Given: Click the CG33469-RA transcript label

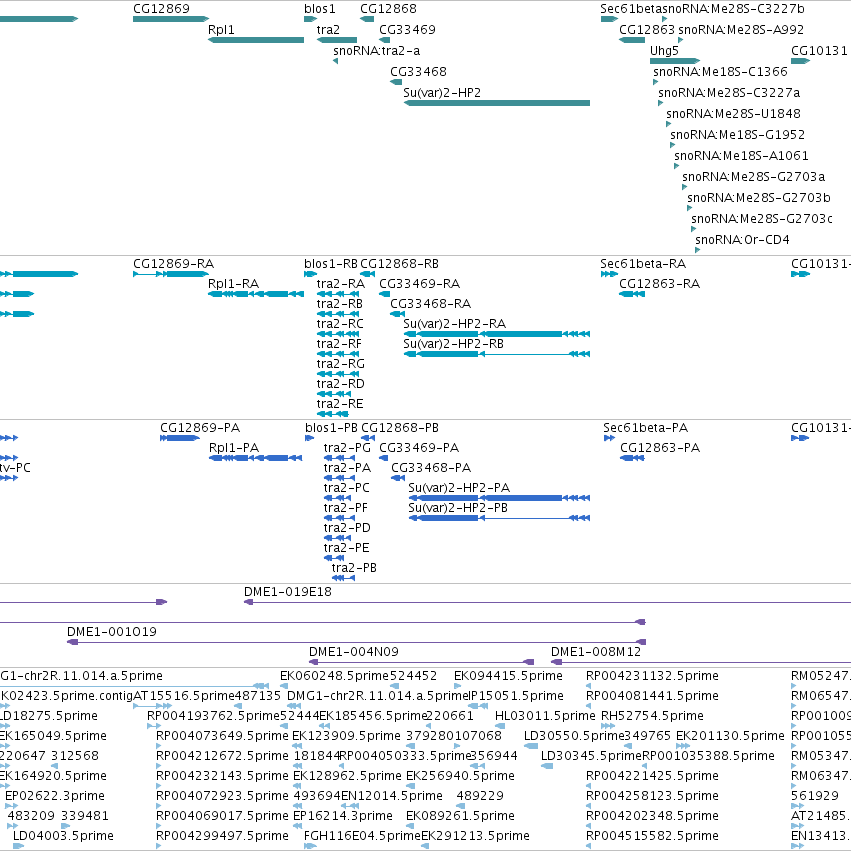Looking at the screenshot, I should pos(420,284).
